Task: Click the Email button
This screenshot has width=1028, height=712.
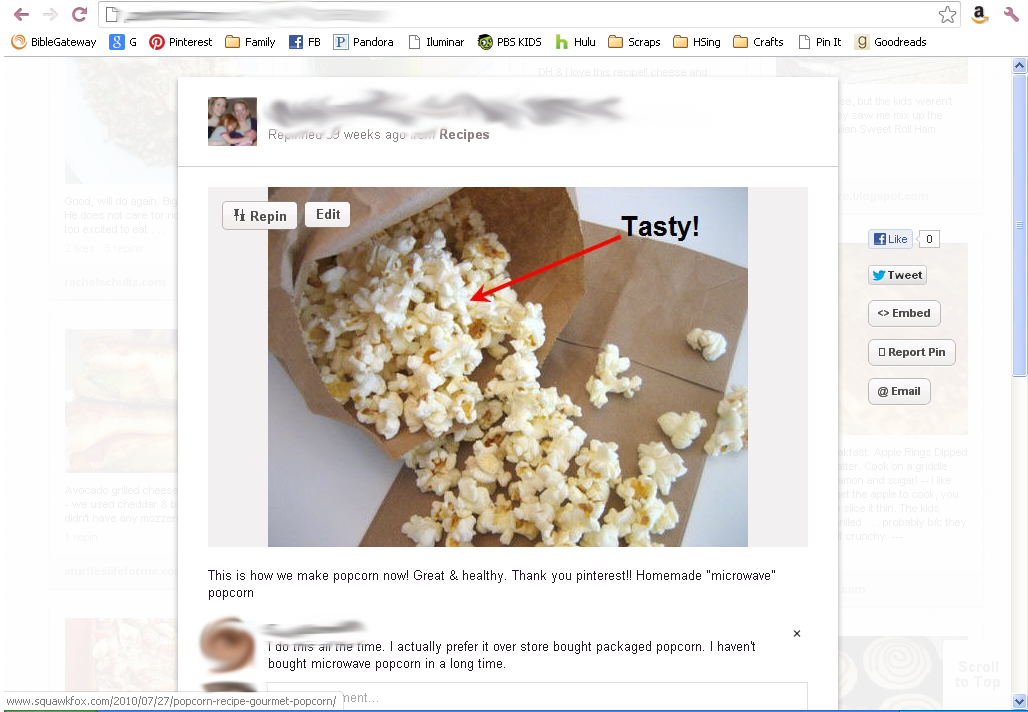Action: tap(899, 391)
